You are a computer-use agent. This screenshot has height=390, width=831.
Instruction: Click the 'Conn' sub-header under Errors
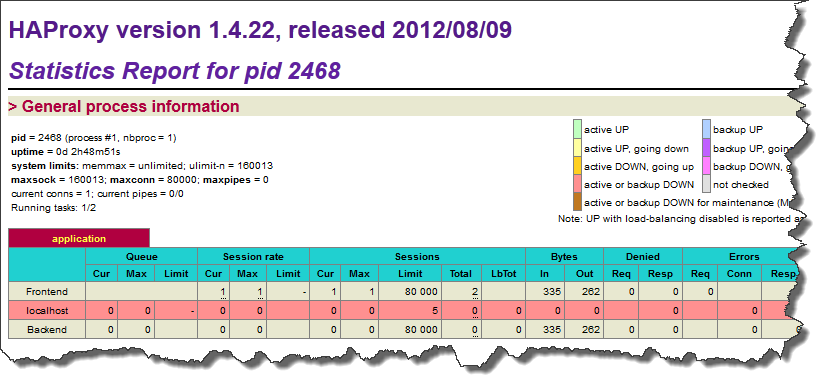(739, 273)
